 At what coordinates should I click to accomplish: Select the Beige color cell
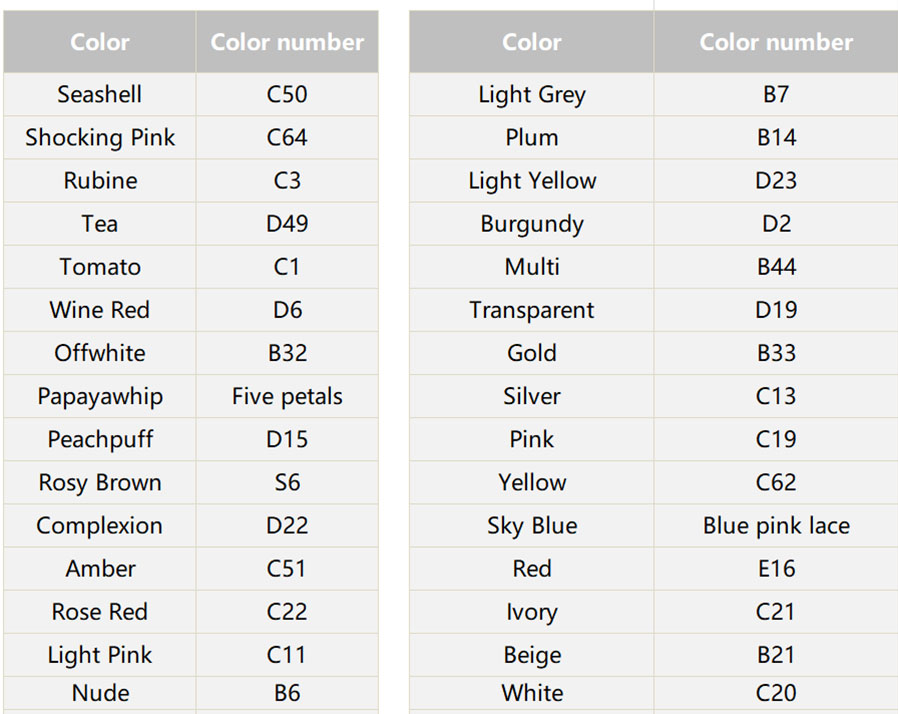(532, 655)
